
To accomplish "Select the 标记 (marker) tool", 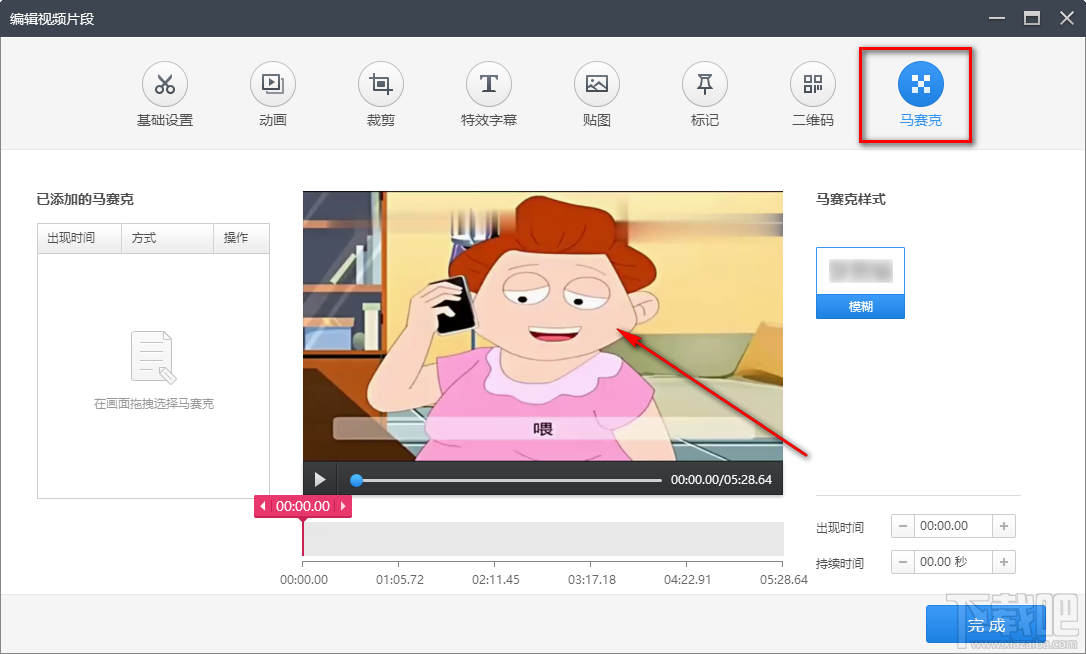I will point(704,95).
